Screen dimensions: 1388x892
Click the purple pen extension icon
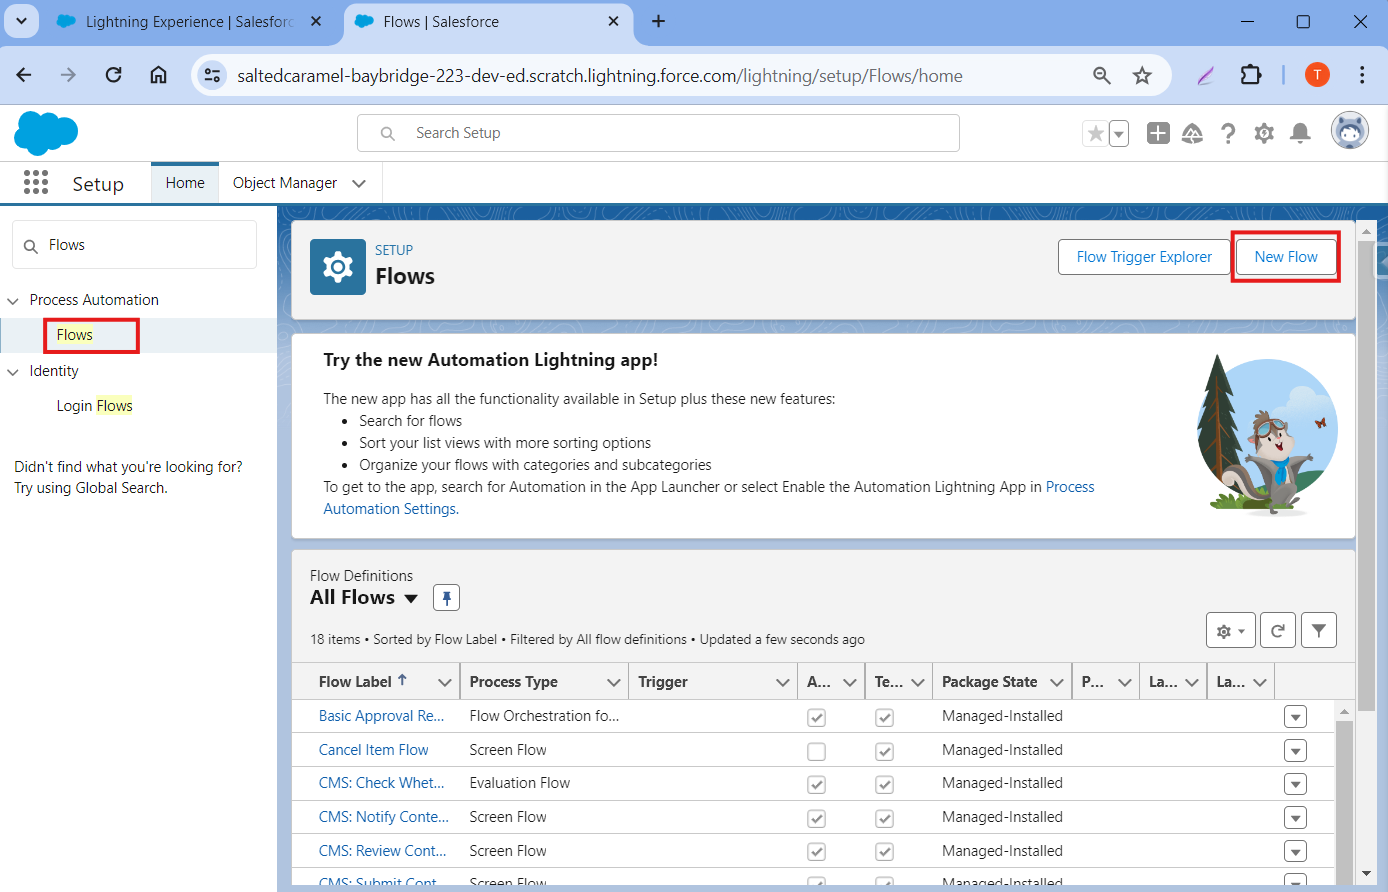1206,75
